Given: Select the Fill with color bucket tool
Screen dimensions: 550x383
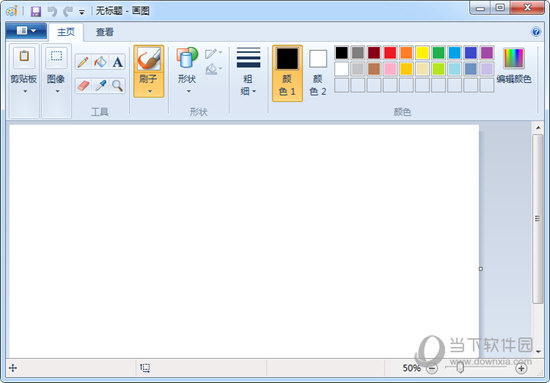Looking at the screenshot, I should 100,62.
